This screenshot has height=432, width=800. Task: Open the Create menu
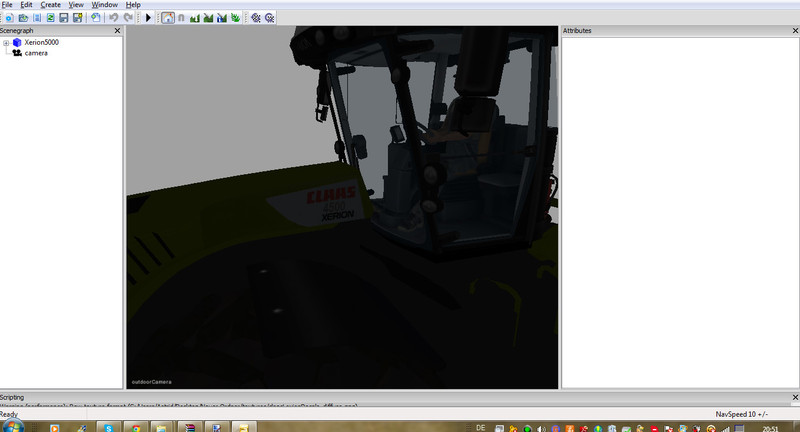[x=51, y=5]
